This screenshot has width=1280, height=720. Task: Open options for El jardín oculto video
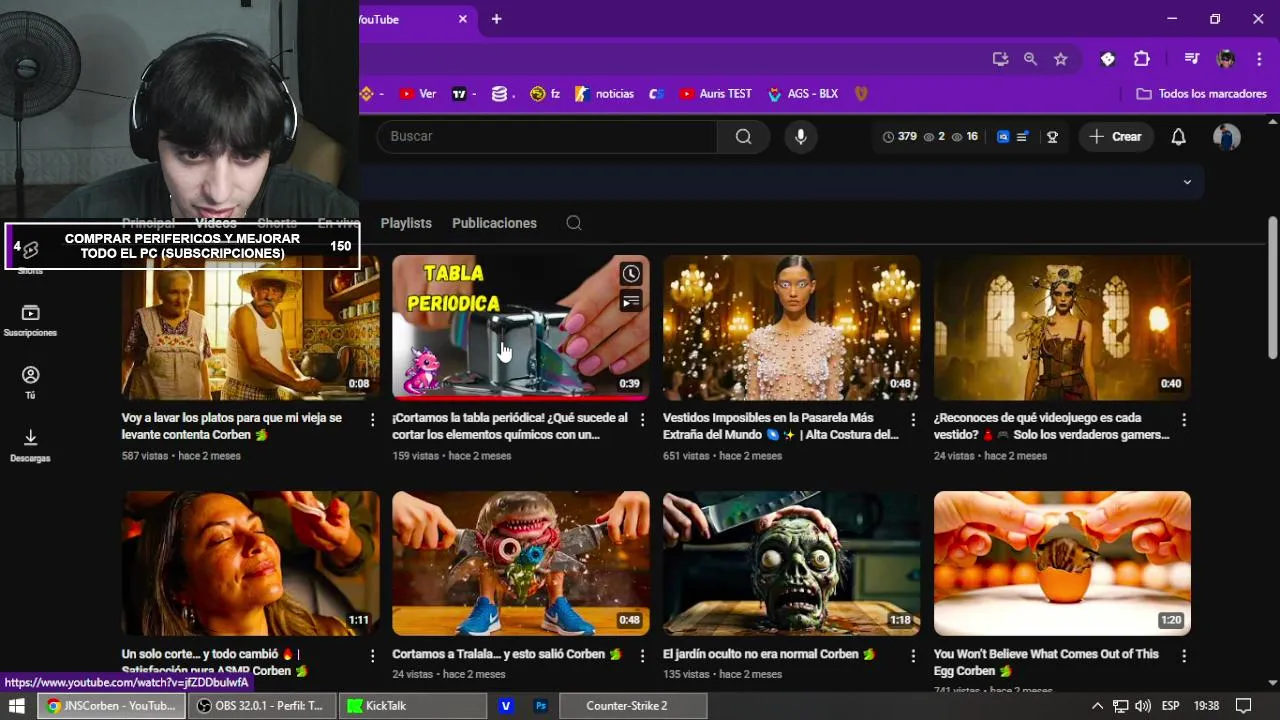pos(913,656)
